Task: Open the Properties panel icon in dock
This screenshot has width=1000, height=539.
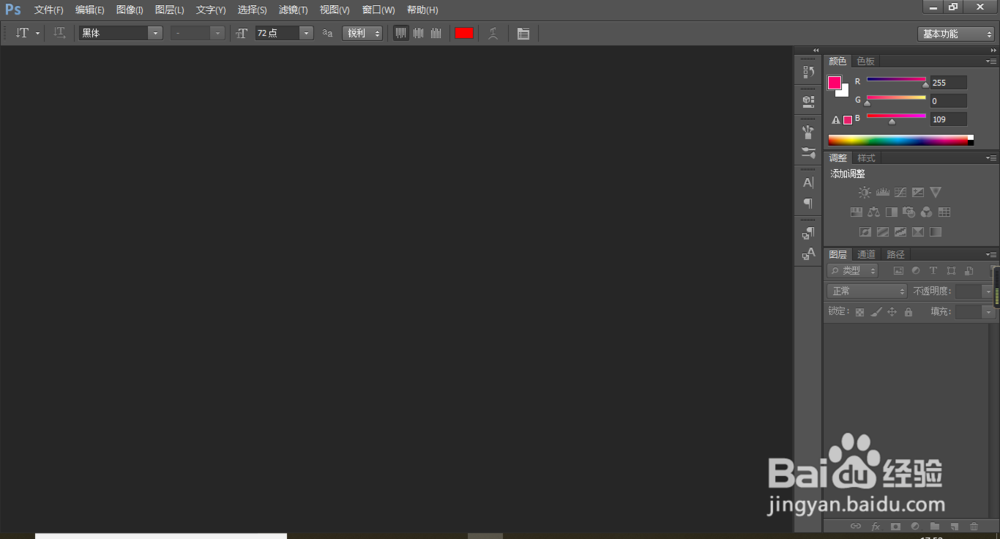Action: click(x=808, y=101)
